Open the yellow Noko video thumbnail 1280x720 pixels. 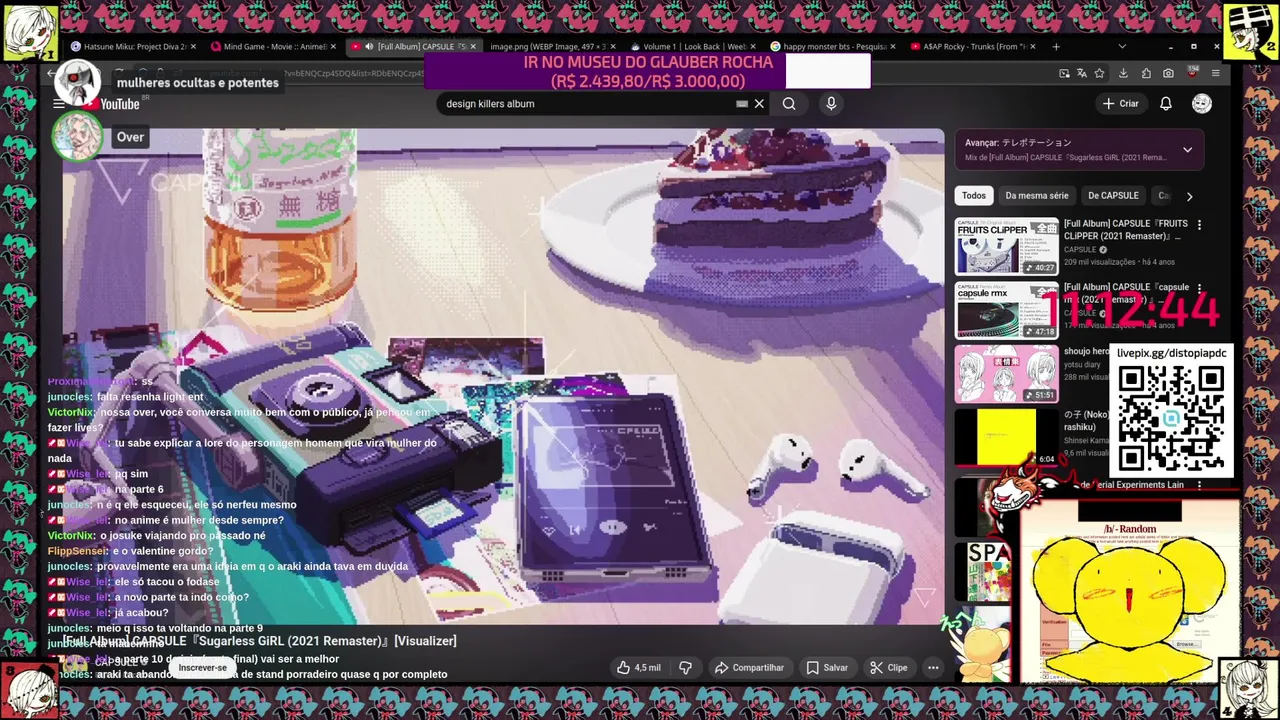click(x=1006, y=437)
